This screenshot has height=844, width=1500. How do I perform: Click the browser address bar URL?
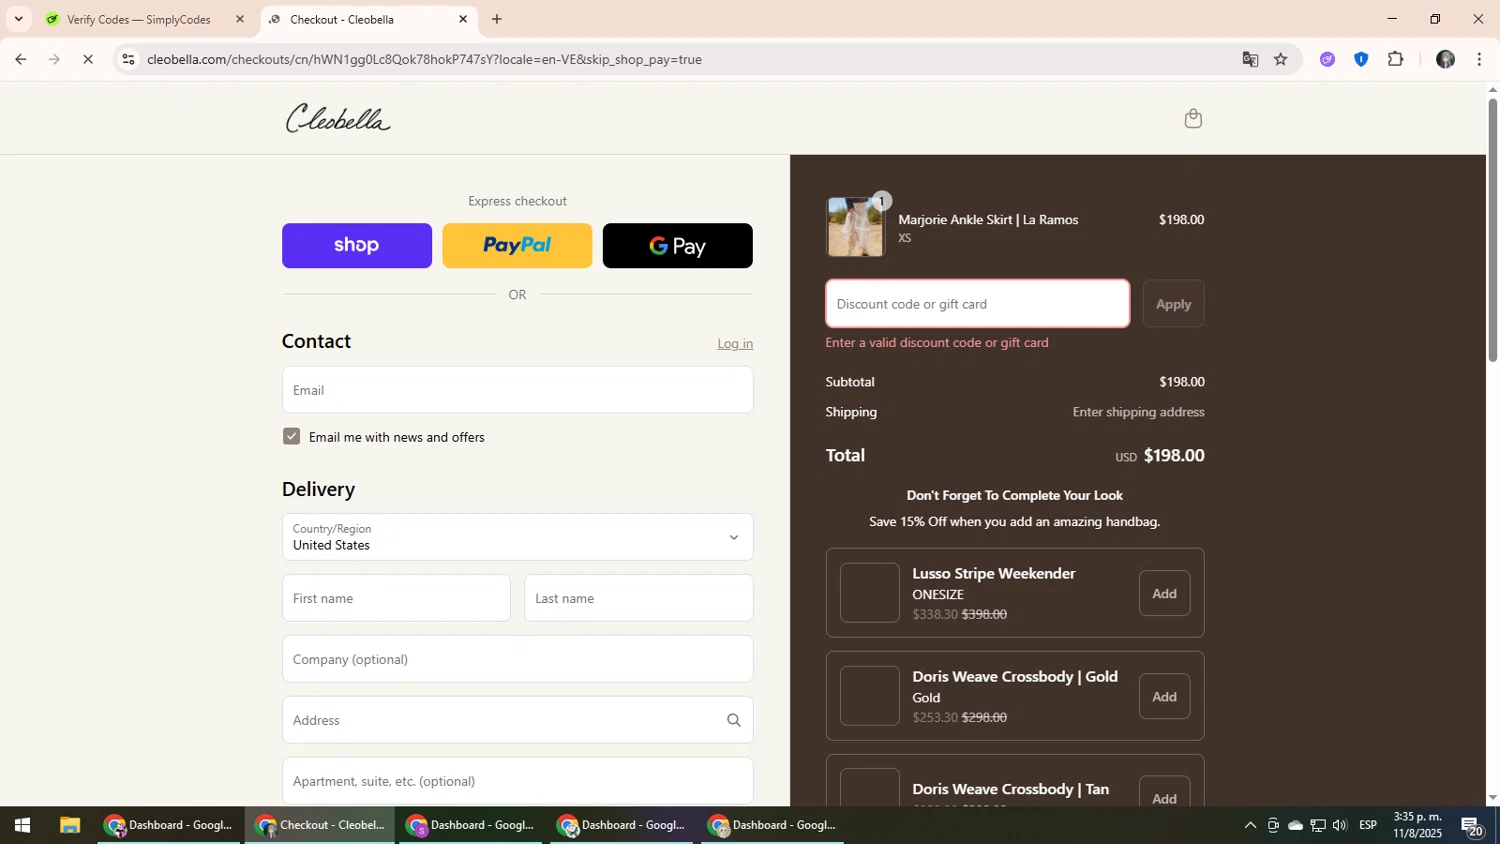tap(424, 60)
